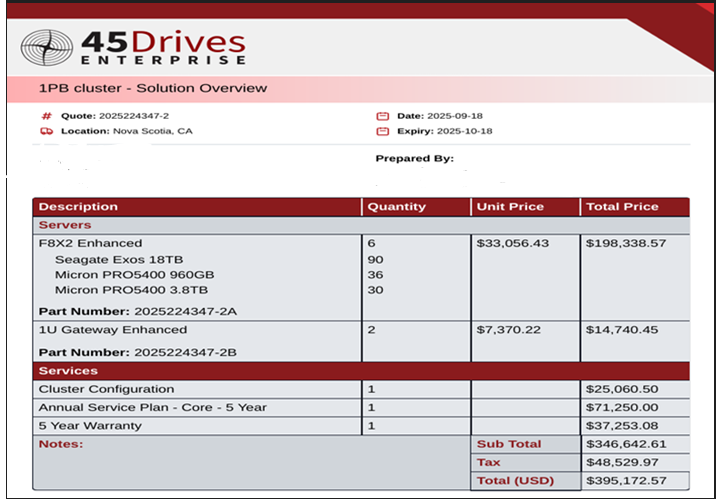
Task: Click part number 2025224347-2A
Action: (x=185, y=311)
